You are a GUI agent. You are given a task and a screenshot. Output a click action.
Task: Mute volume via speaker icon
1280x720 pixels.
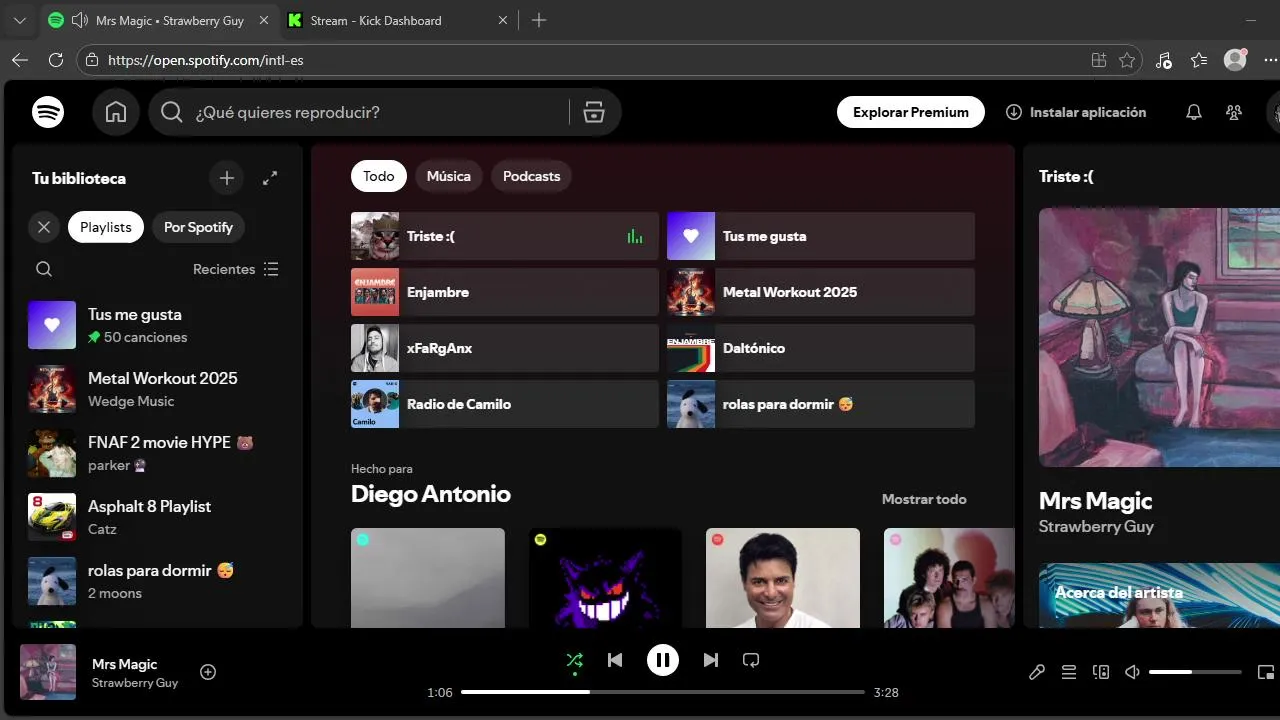click(1132, 672)
